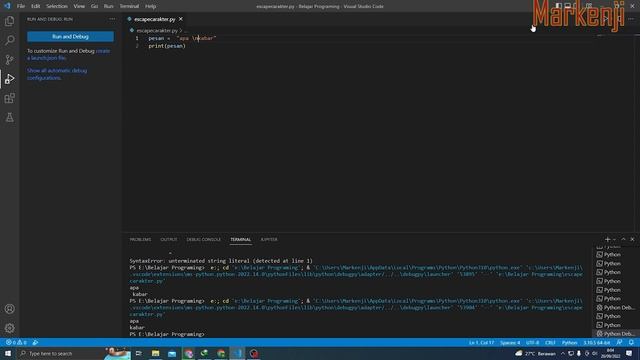Open the Selection menu
The width and height of the screenshot is (640, 360).
57,6
